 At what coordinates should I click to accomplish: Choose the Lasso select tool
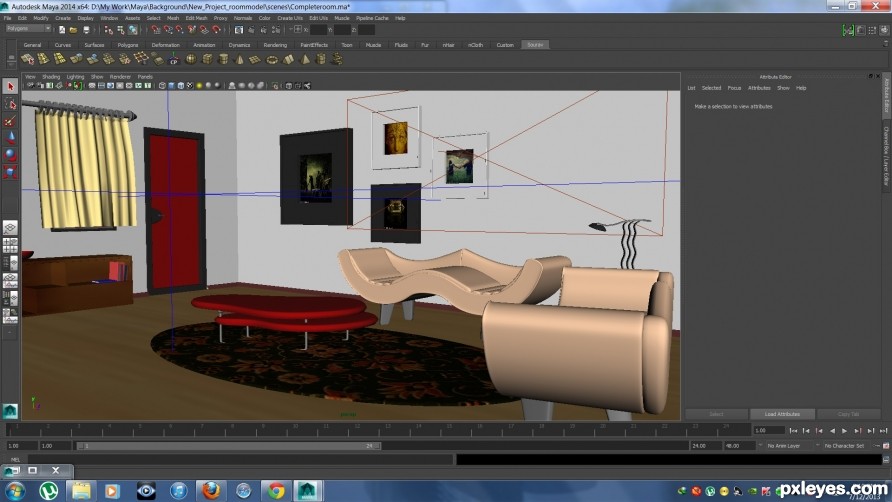[x=10, y=104]
